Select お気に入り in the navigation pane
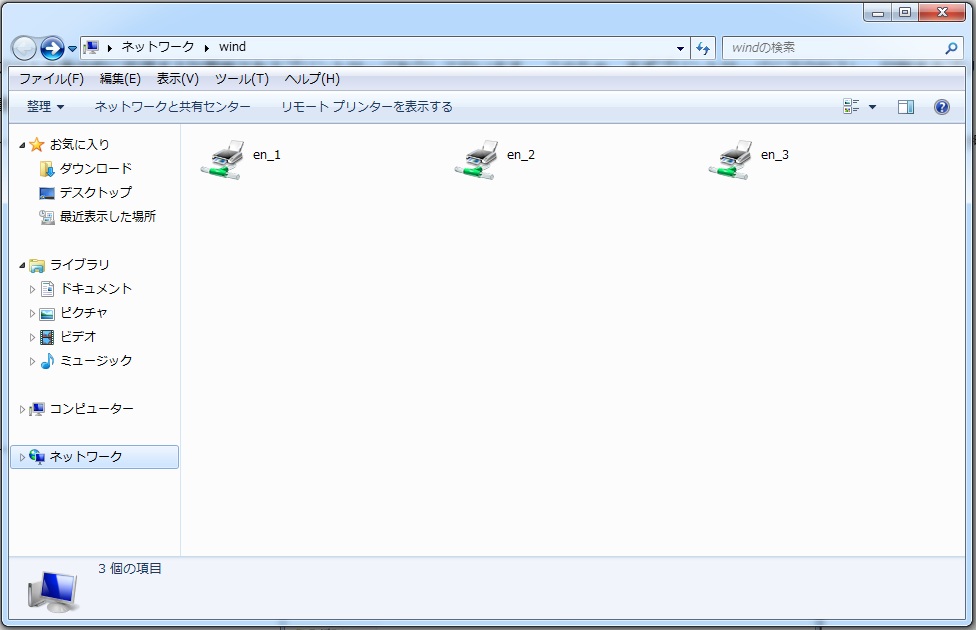This screenshot has width=976, height=630. (x=79, y=144)
